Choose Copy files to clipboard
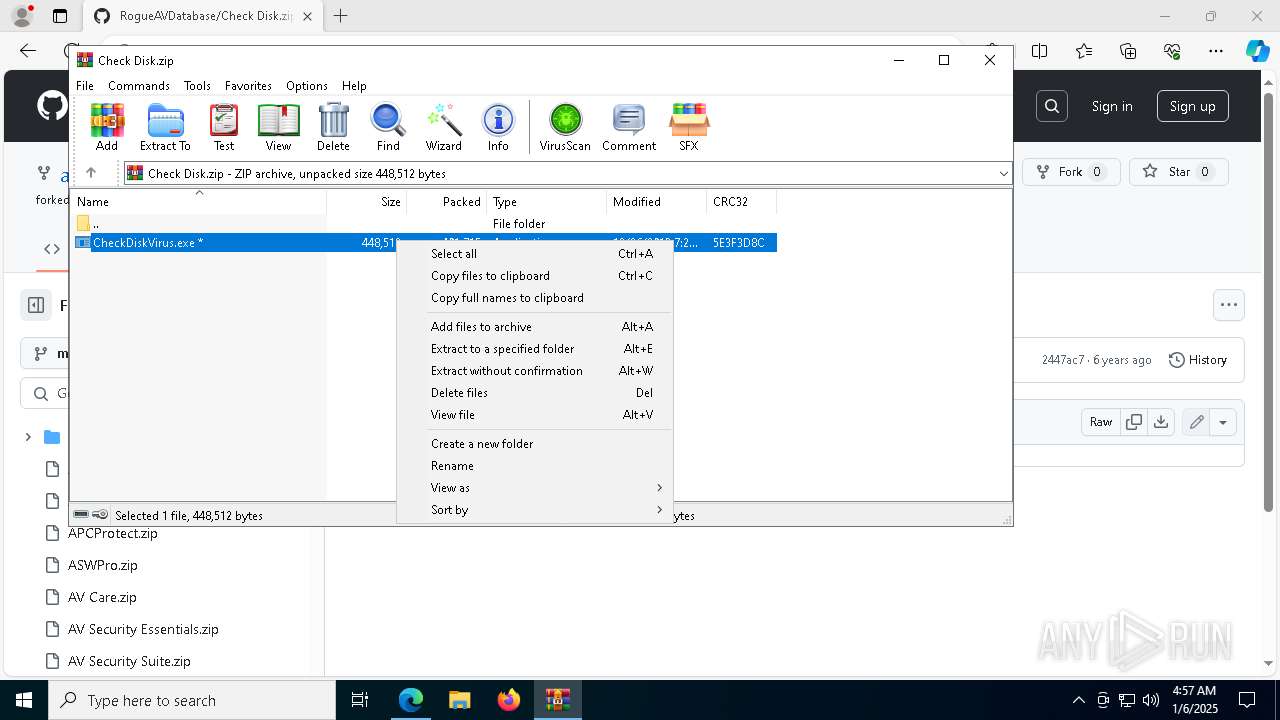Viewport: 1280px width, 720px height. pyautogui.click(x=535, y=276)
